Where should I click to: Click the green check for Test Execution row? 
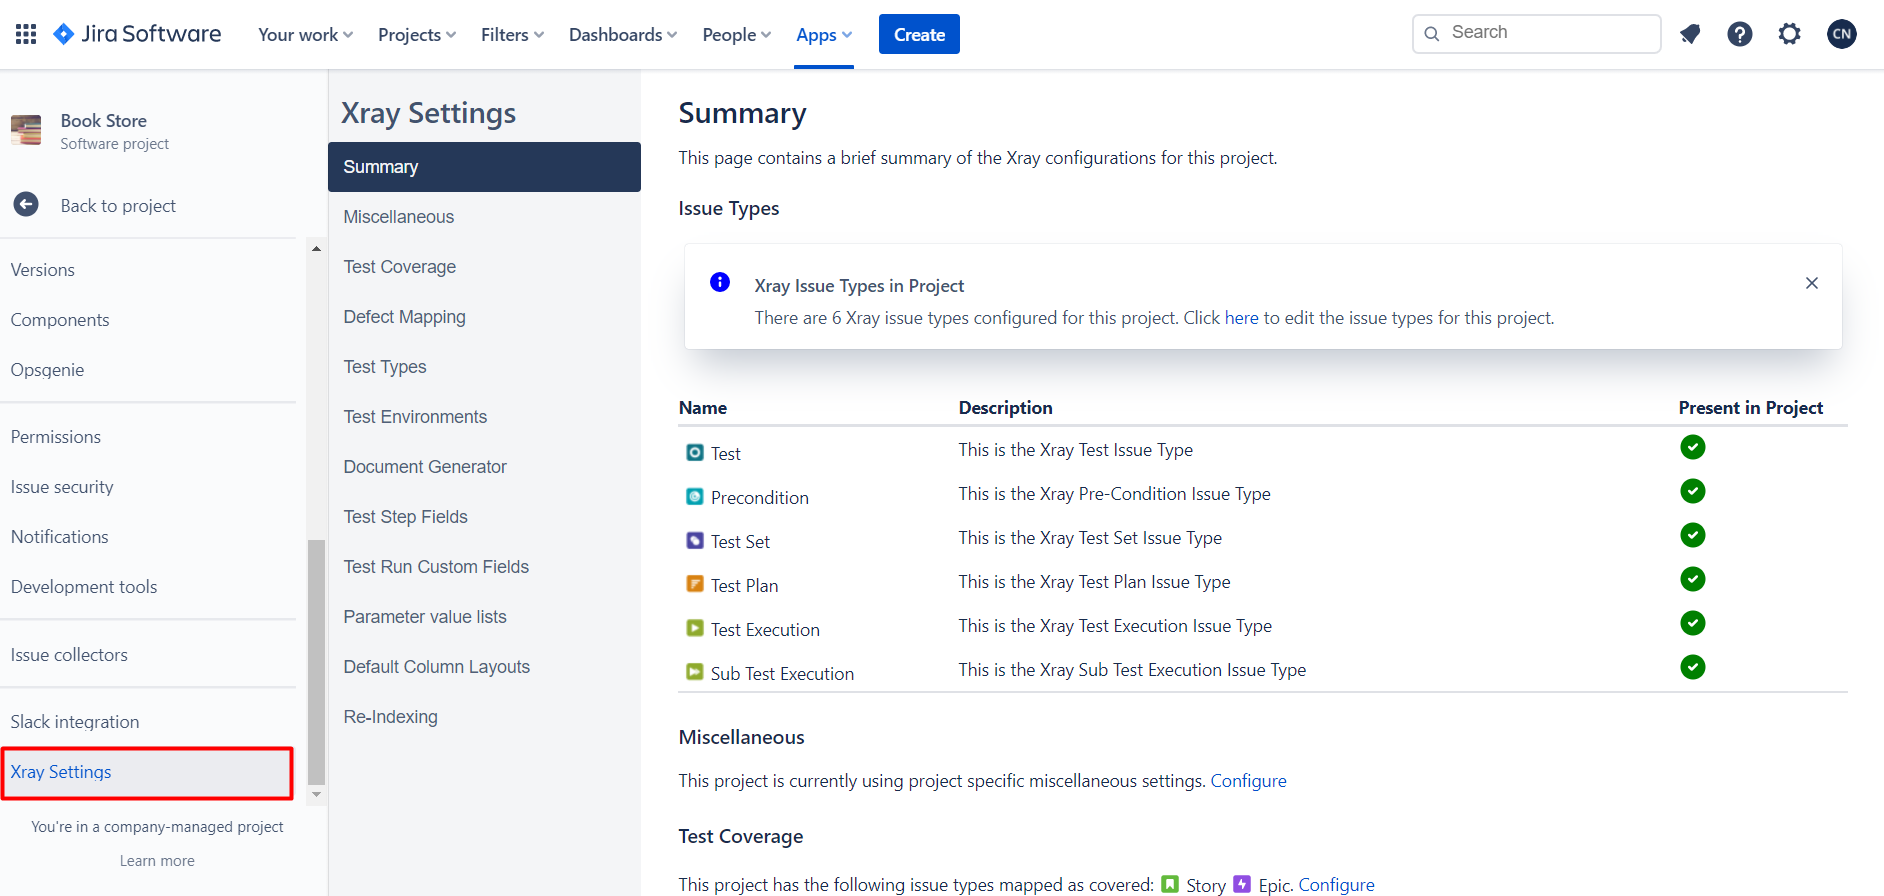tap(1693, 623)
